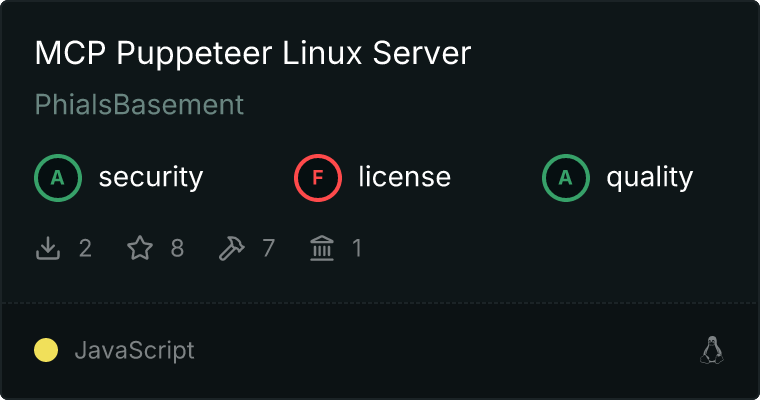Click the downloads tray icon
760x400 pixels.
click(48, 248)
